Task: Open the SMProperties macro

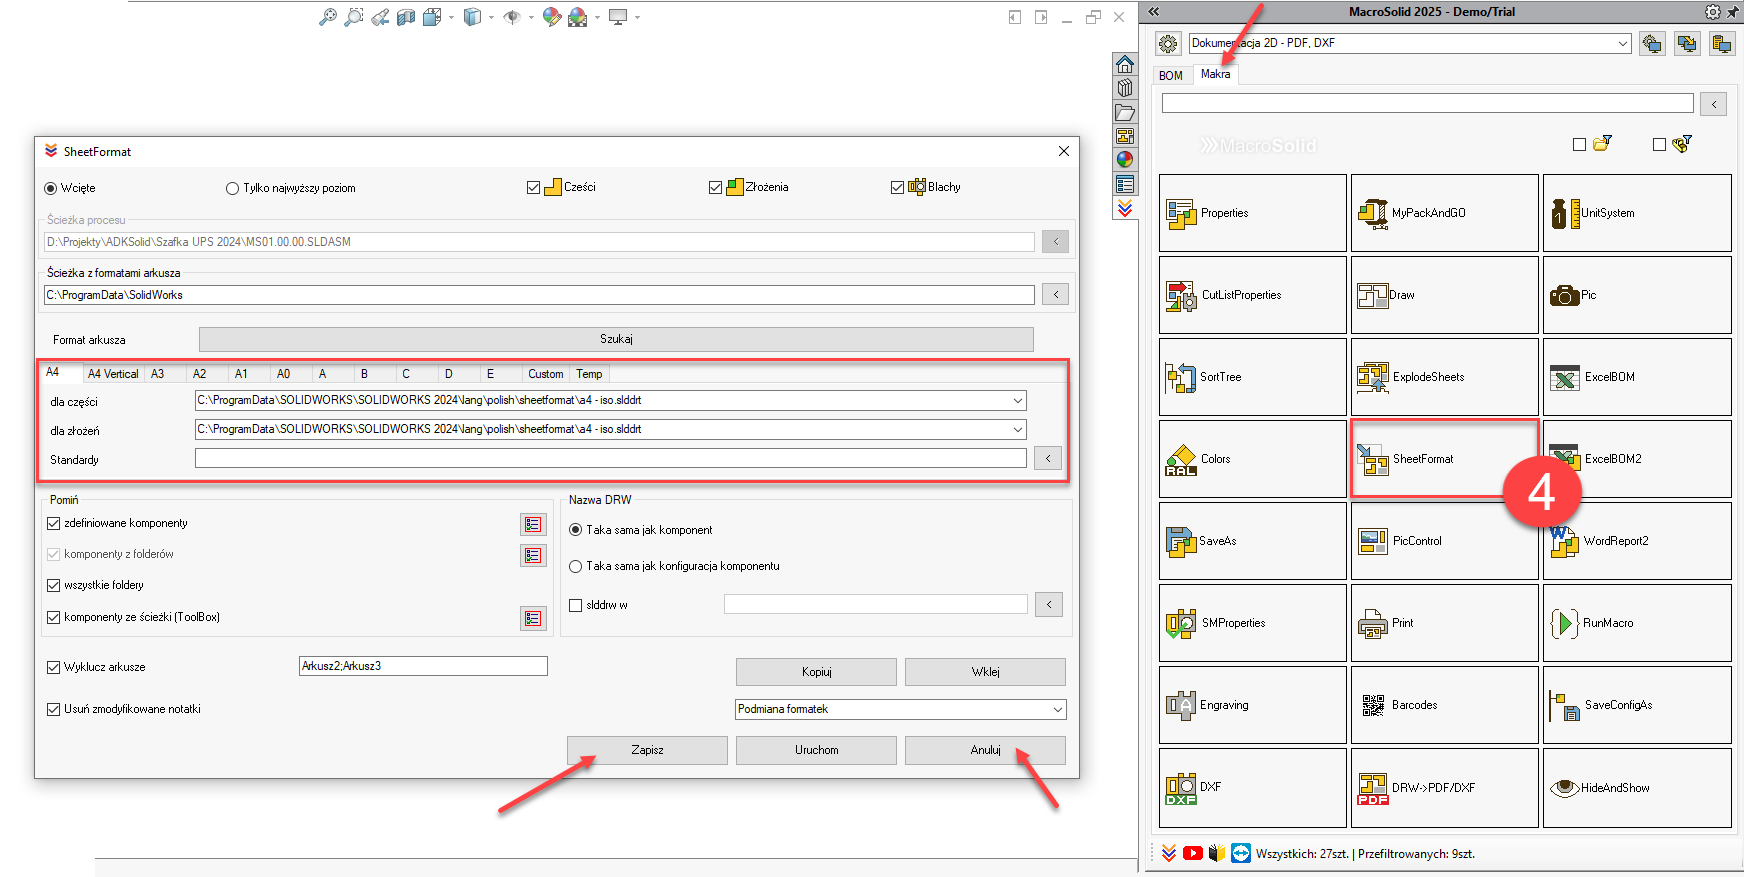Action: pos(1252,623)
